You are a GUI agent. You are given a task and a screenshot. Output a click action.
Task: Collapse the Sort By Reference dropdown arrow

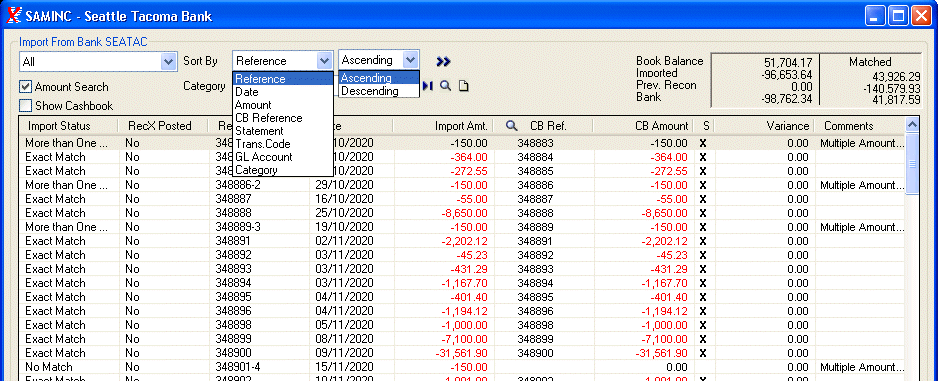point(324,61)
